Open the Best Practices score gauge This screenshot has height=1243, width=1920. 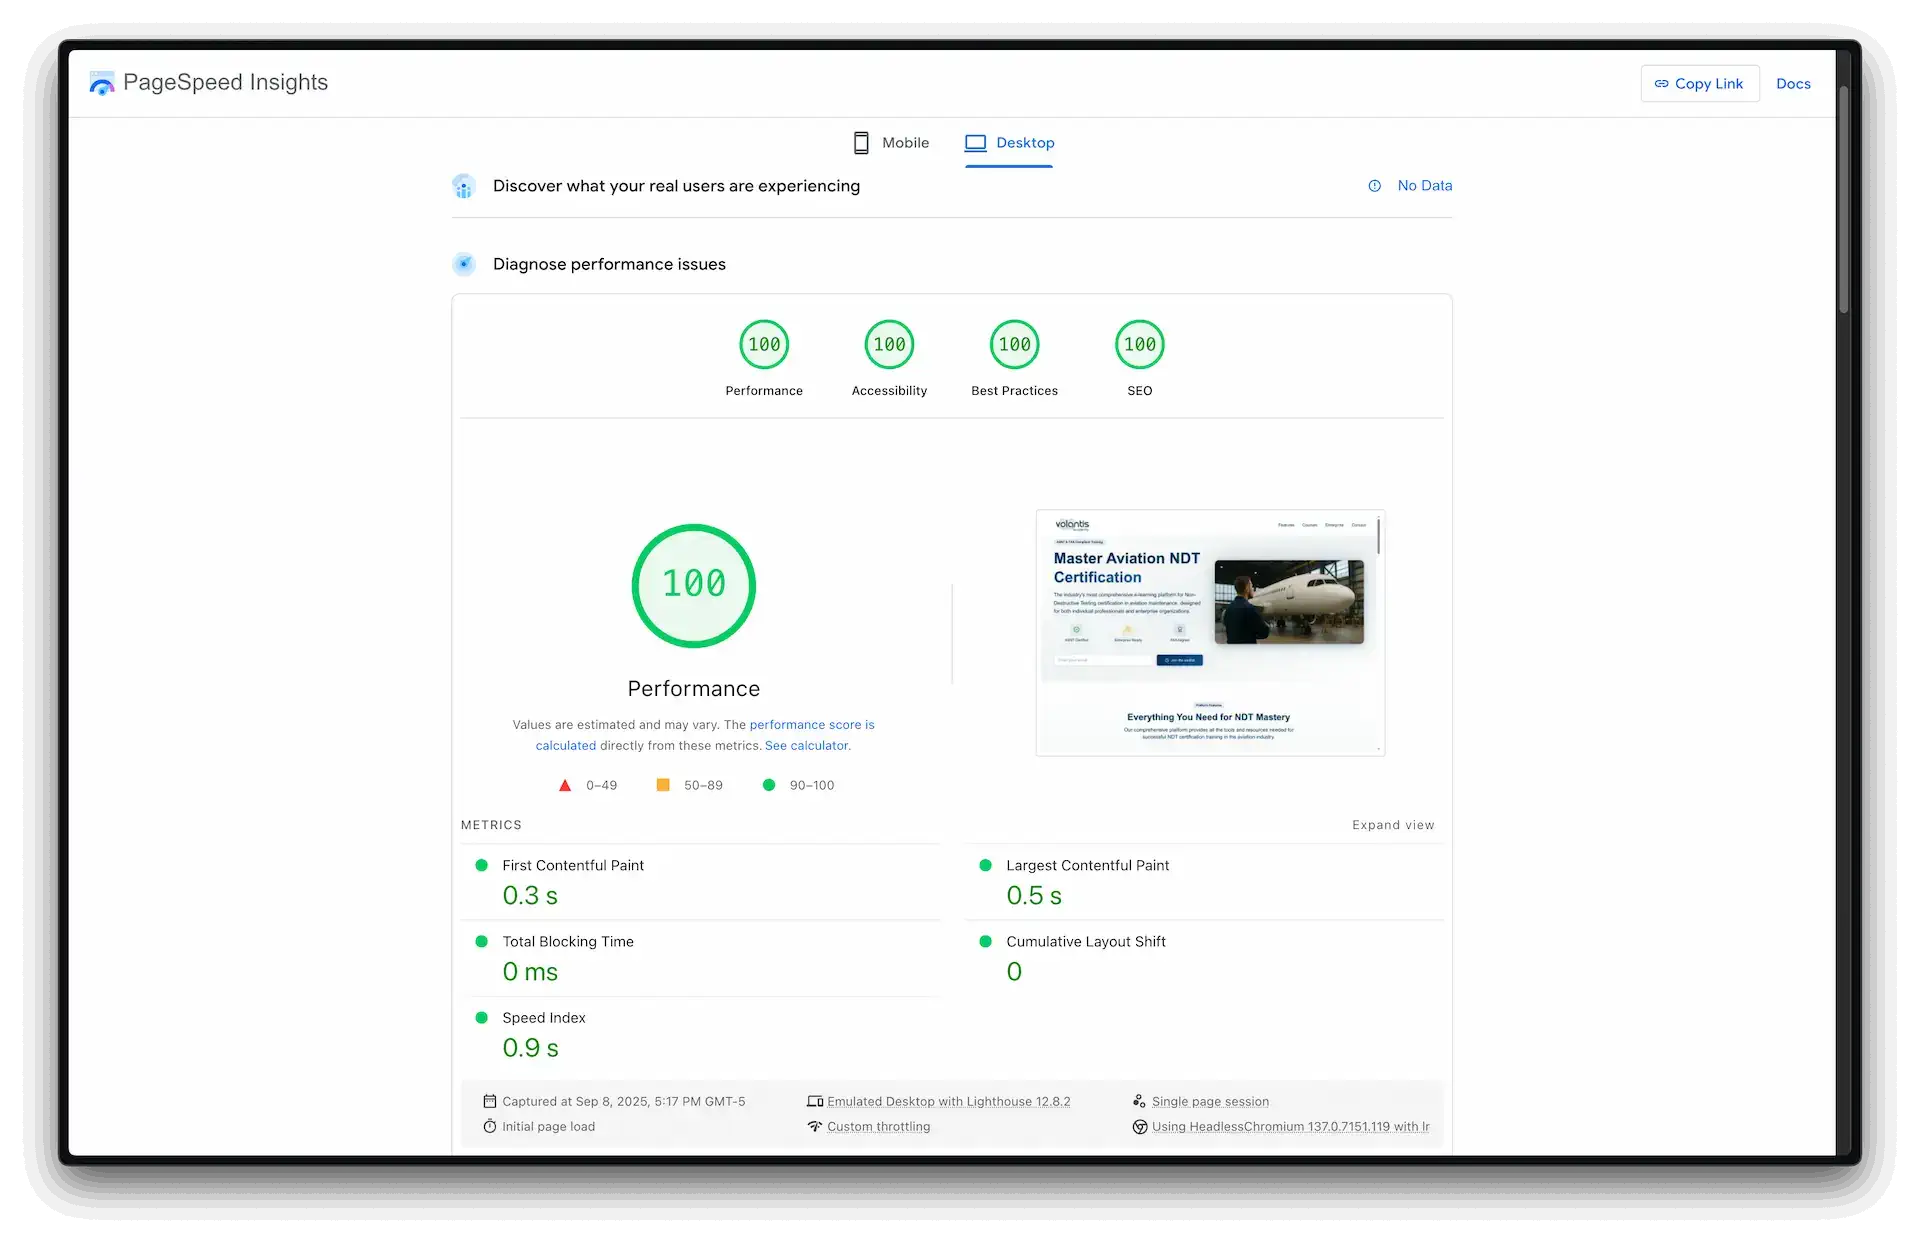1014,345
